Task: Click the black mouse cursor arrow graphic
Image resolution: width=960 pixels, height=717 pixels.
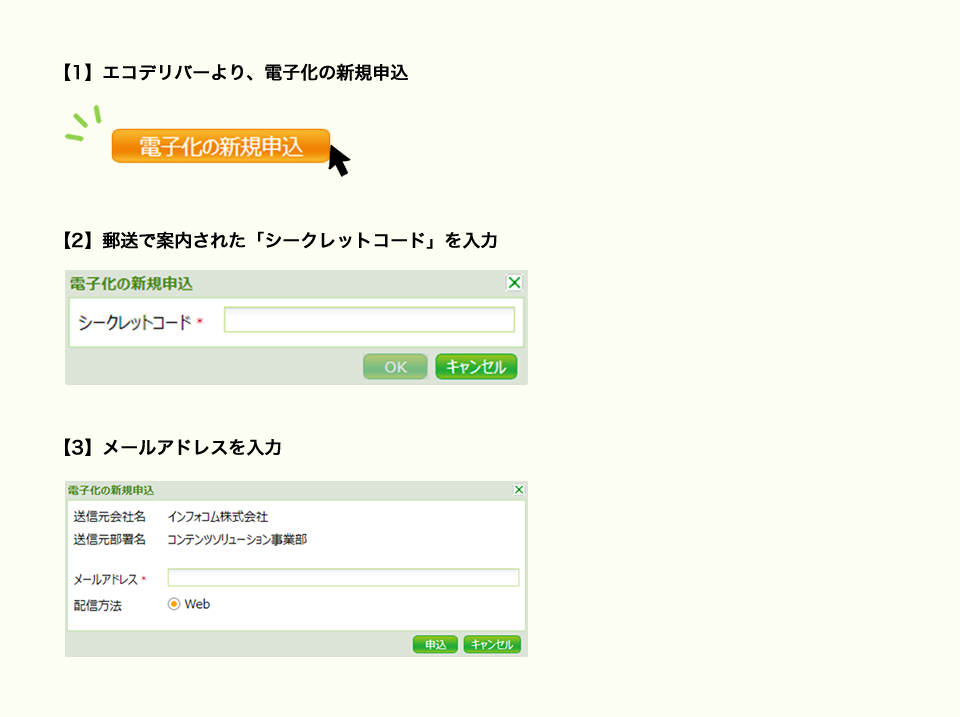Action: 339,160
